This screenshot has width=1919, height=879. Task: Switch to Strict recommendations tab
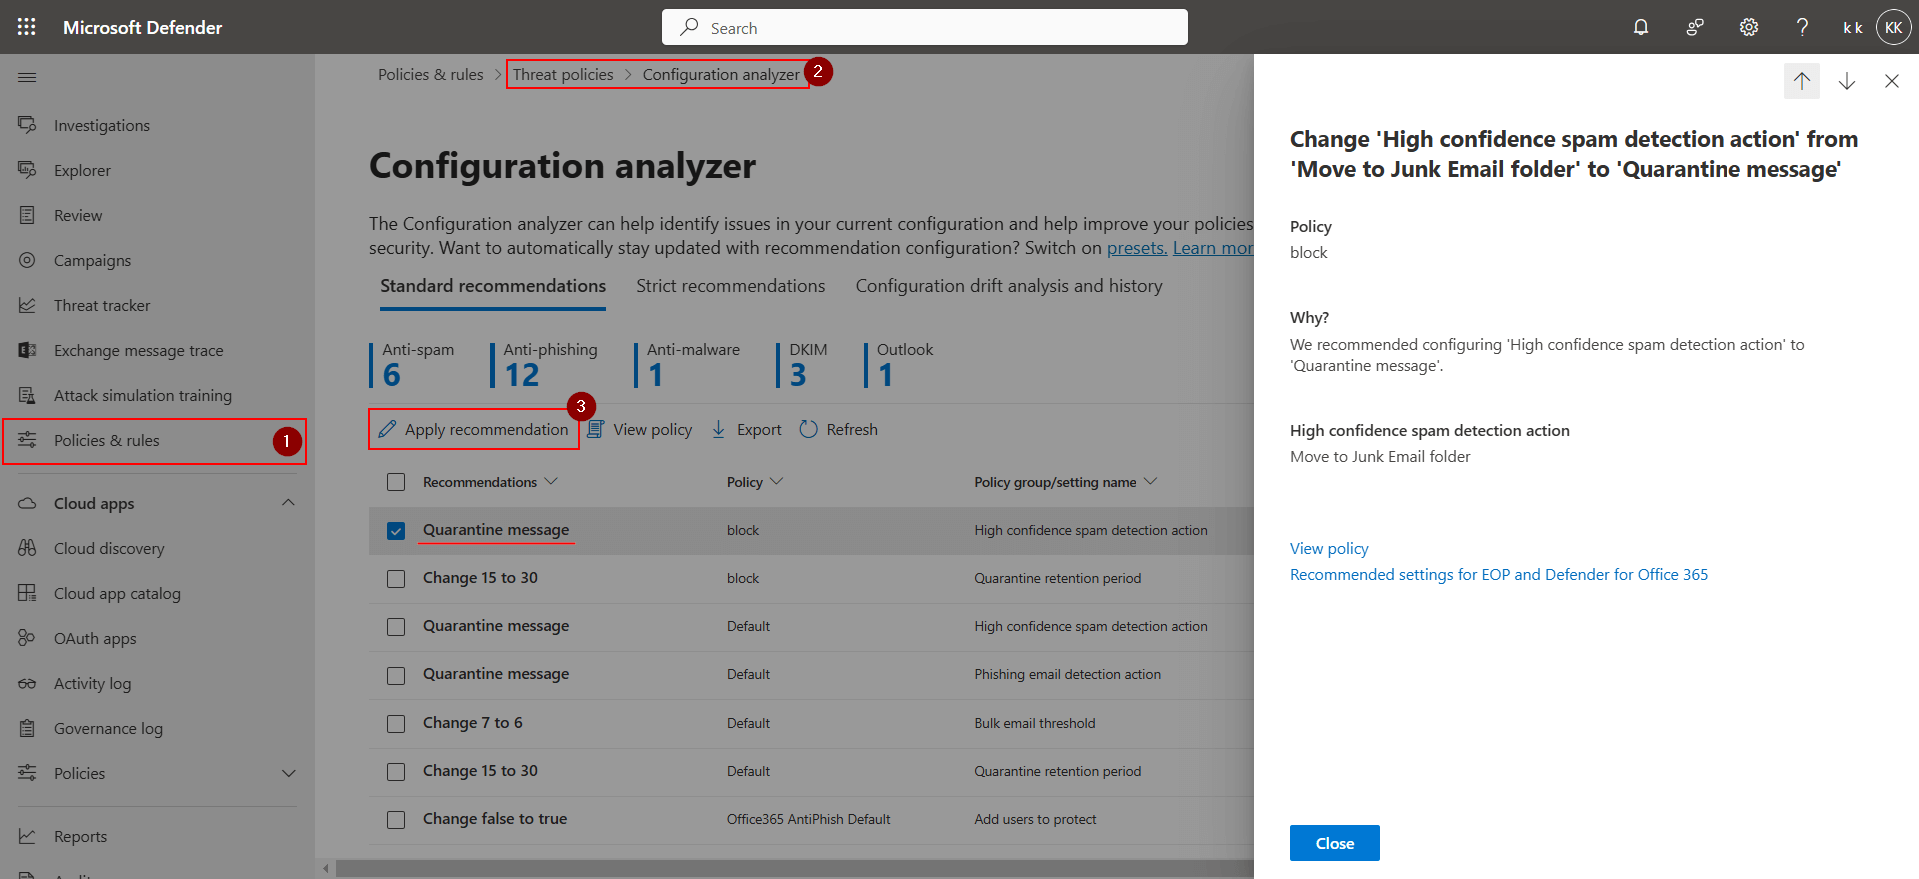pos(730,286)
